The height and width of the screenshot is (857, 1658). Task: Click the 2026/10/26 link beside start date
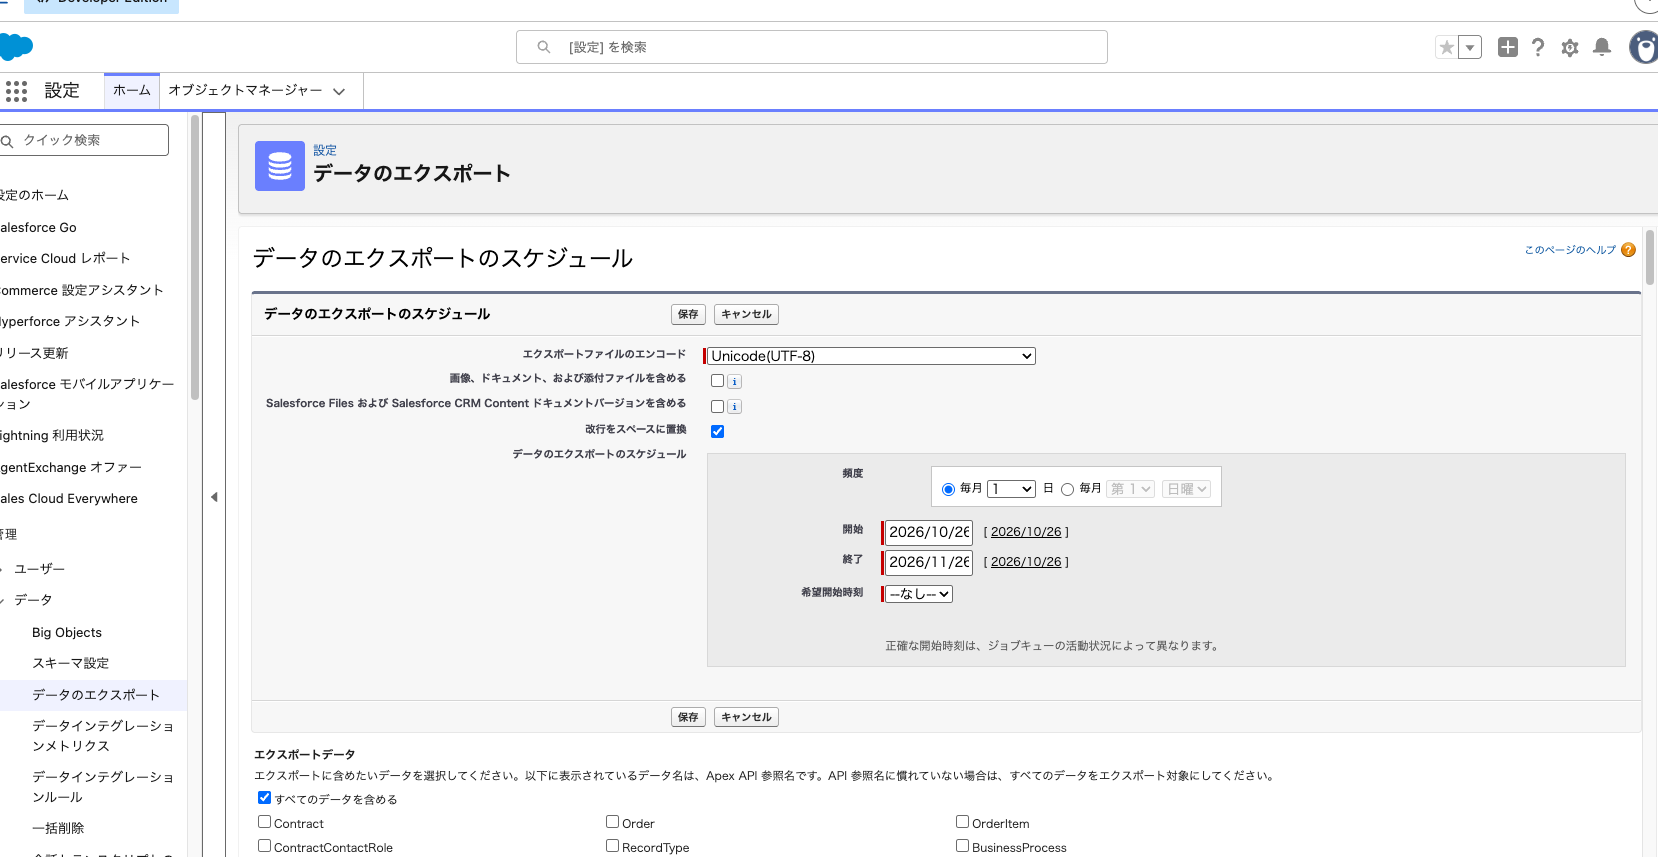1026,532
